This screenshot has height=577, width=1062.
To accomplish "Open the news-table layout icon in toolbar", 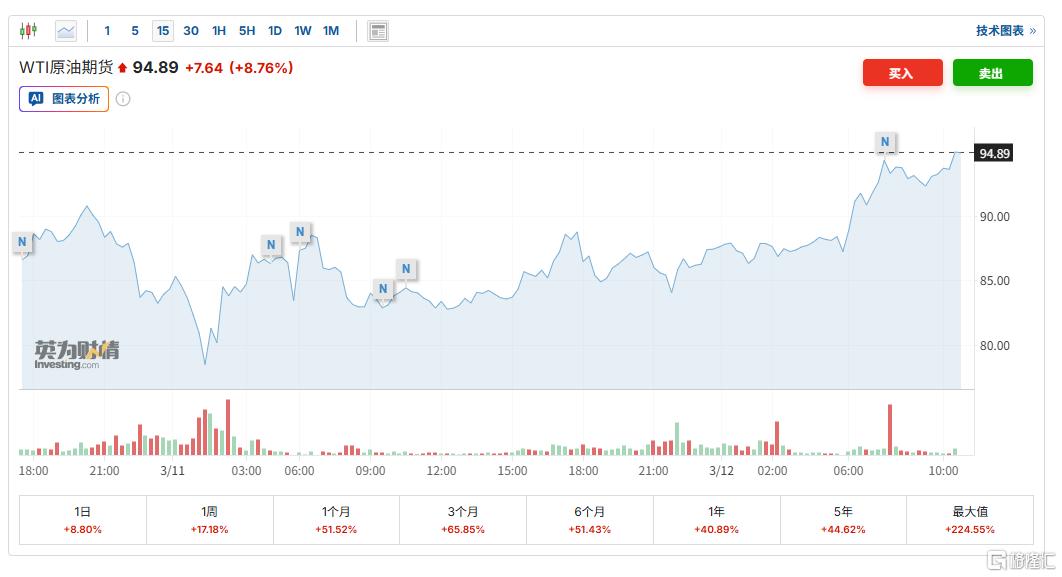I will click(x=378, y=31).
